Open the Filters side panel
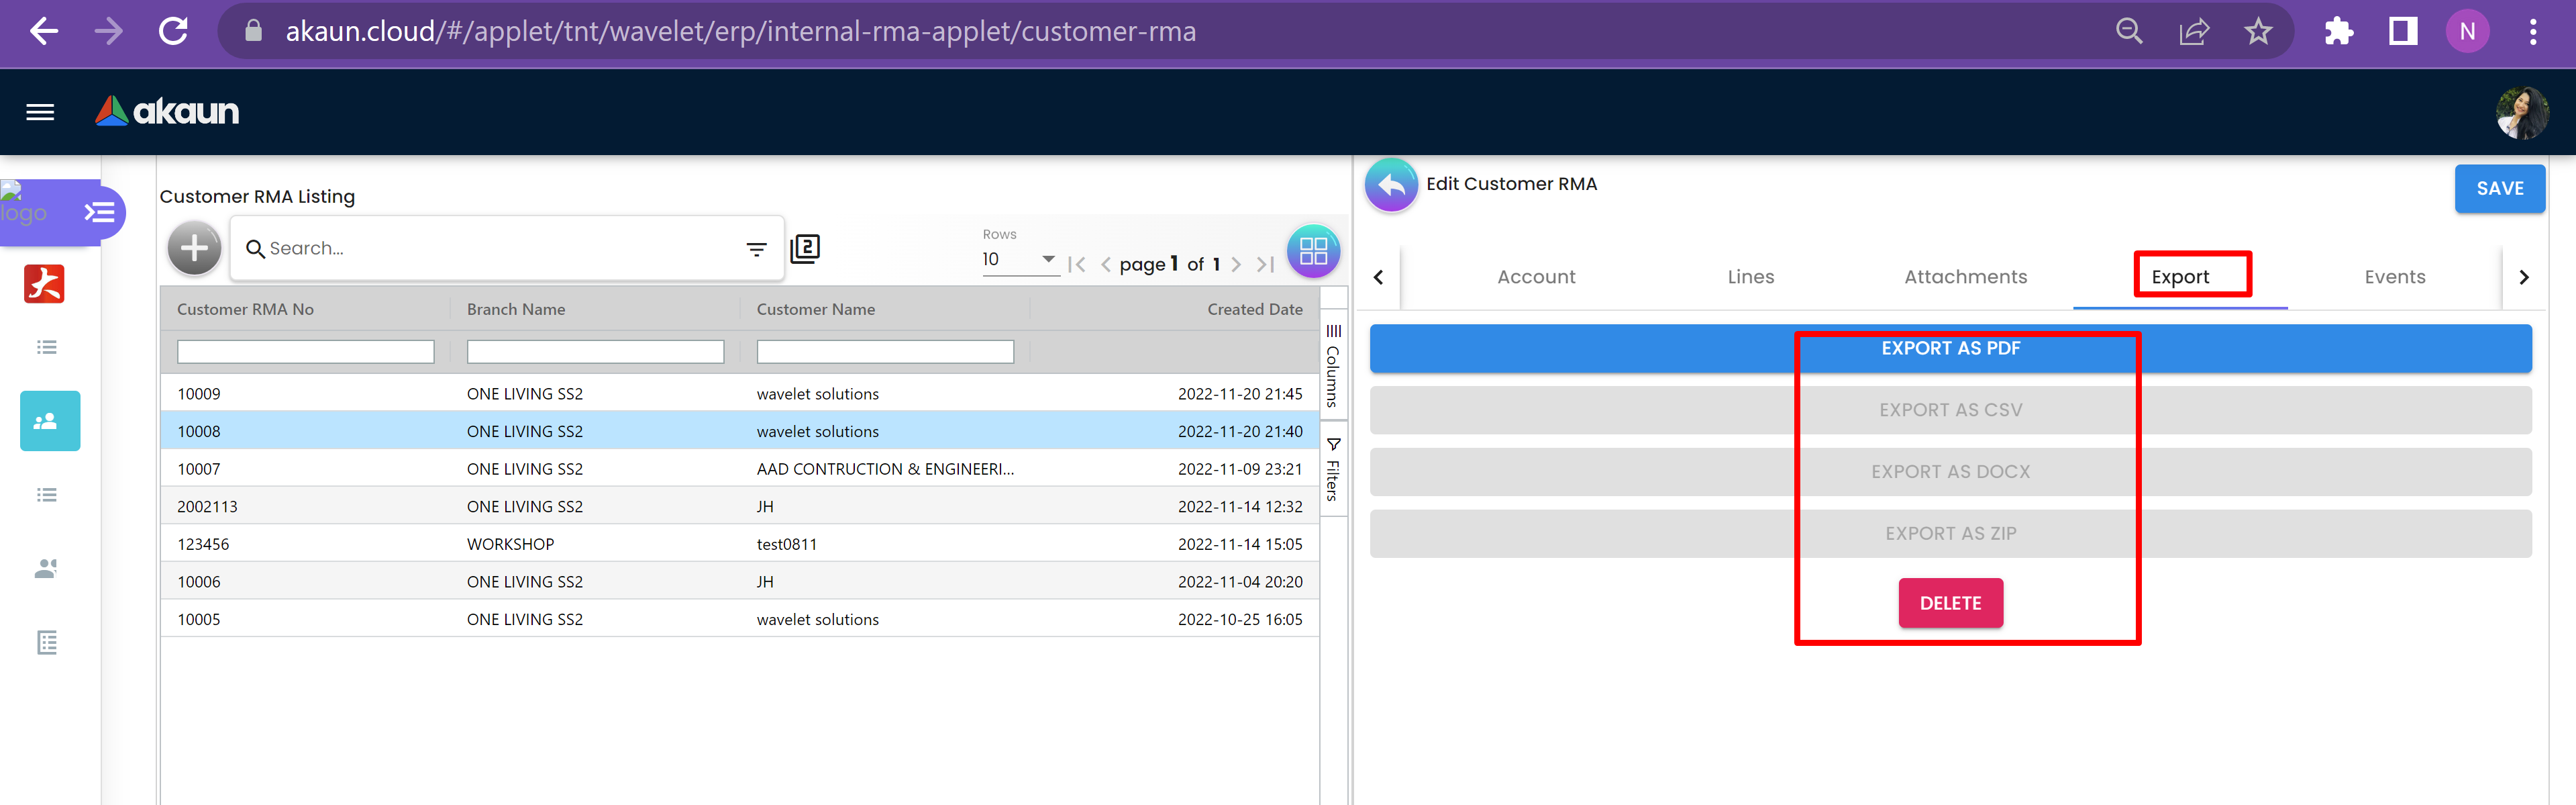Image resolution: width=2576 pixels, height=805 pixels. click(x=1333, y=469)
